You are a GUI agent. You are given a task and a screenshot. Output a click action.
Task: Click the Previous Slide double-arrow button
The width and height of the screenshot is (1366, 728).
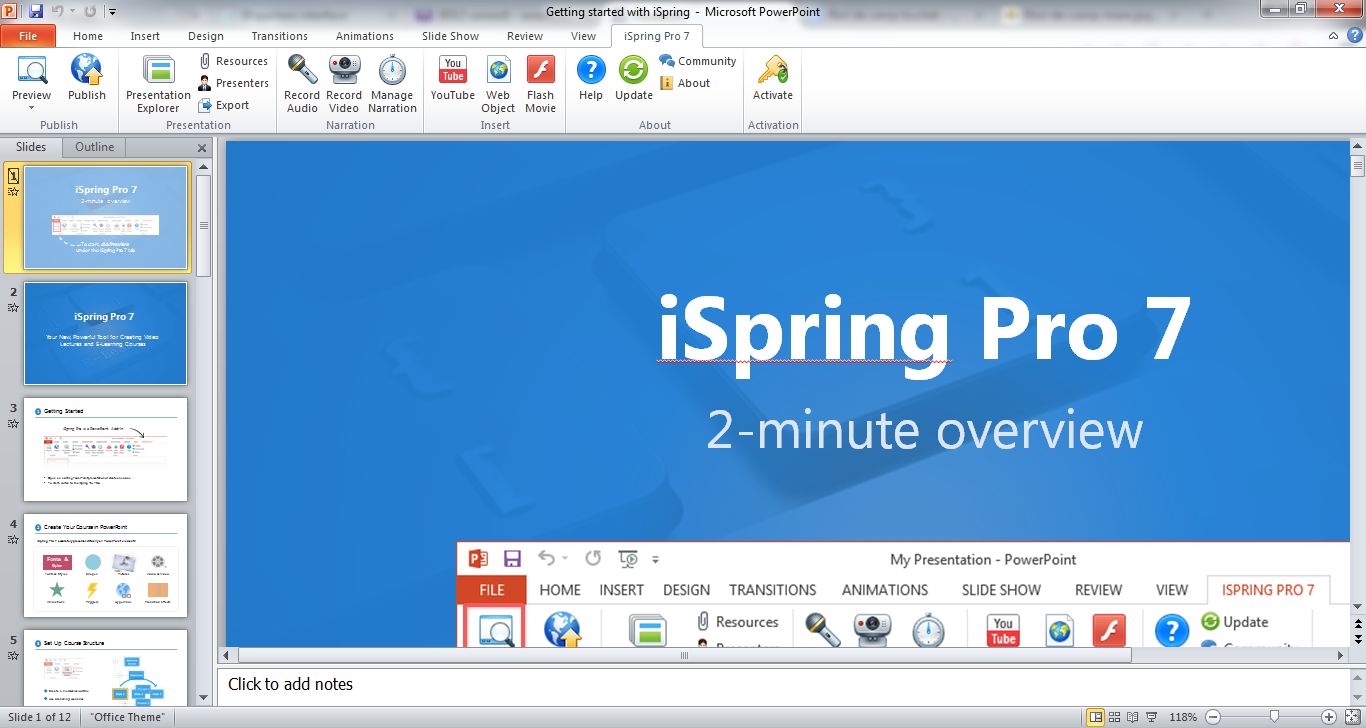tap(1357, 624)
